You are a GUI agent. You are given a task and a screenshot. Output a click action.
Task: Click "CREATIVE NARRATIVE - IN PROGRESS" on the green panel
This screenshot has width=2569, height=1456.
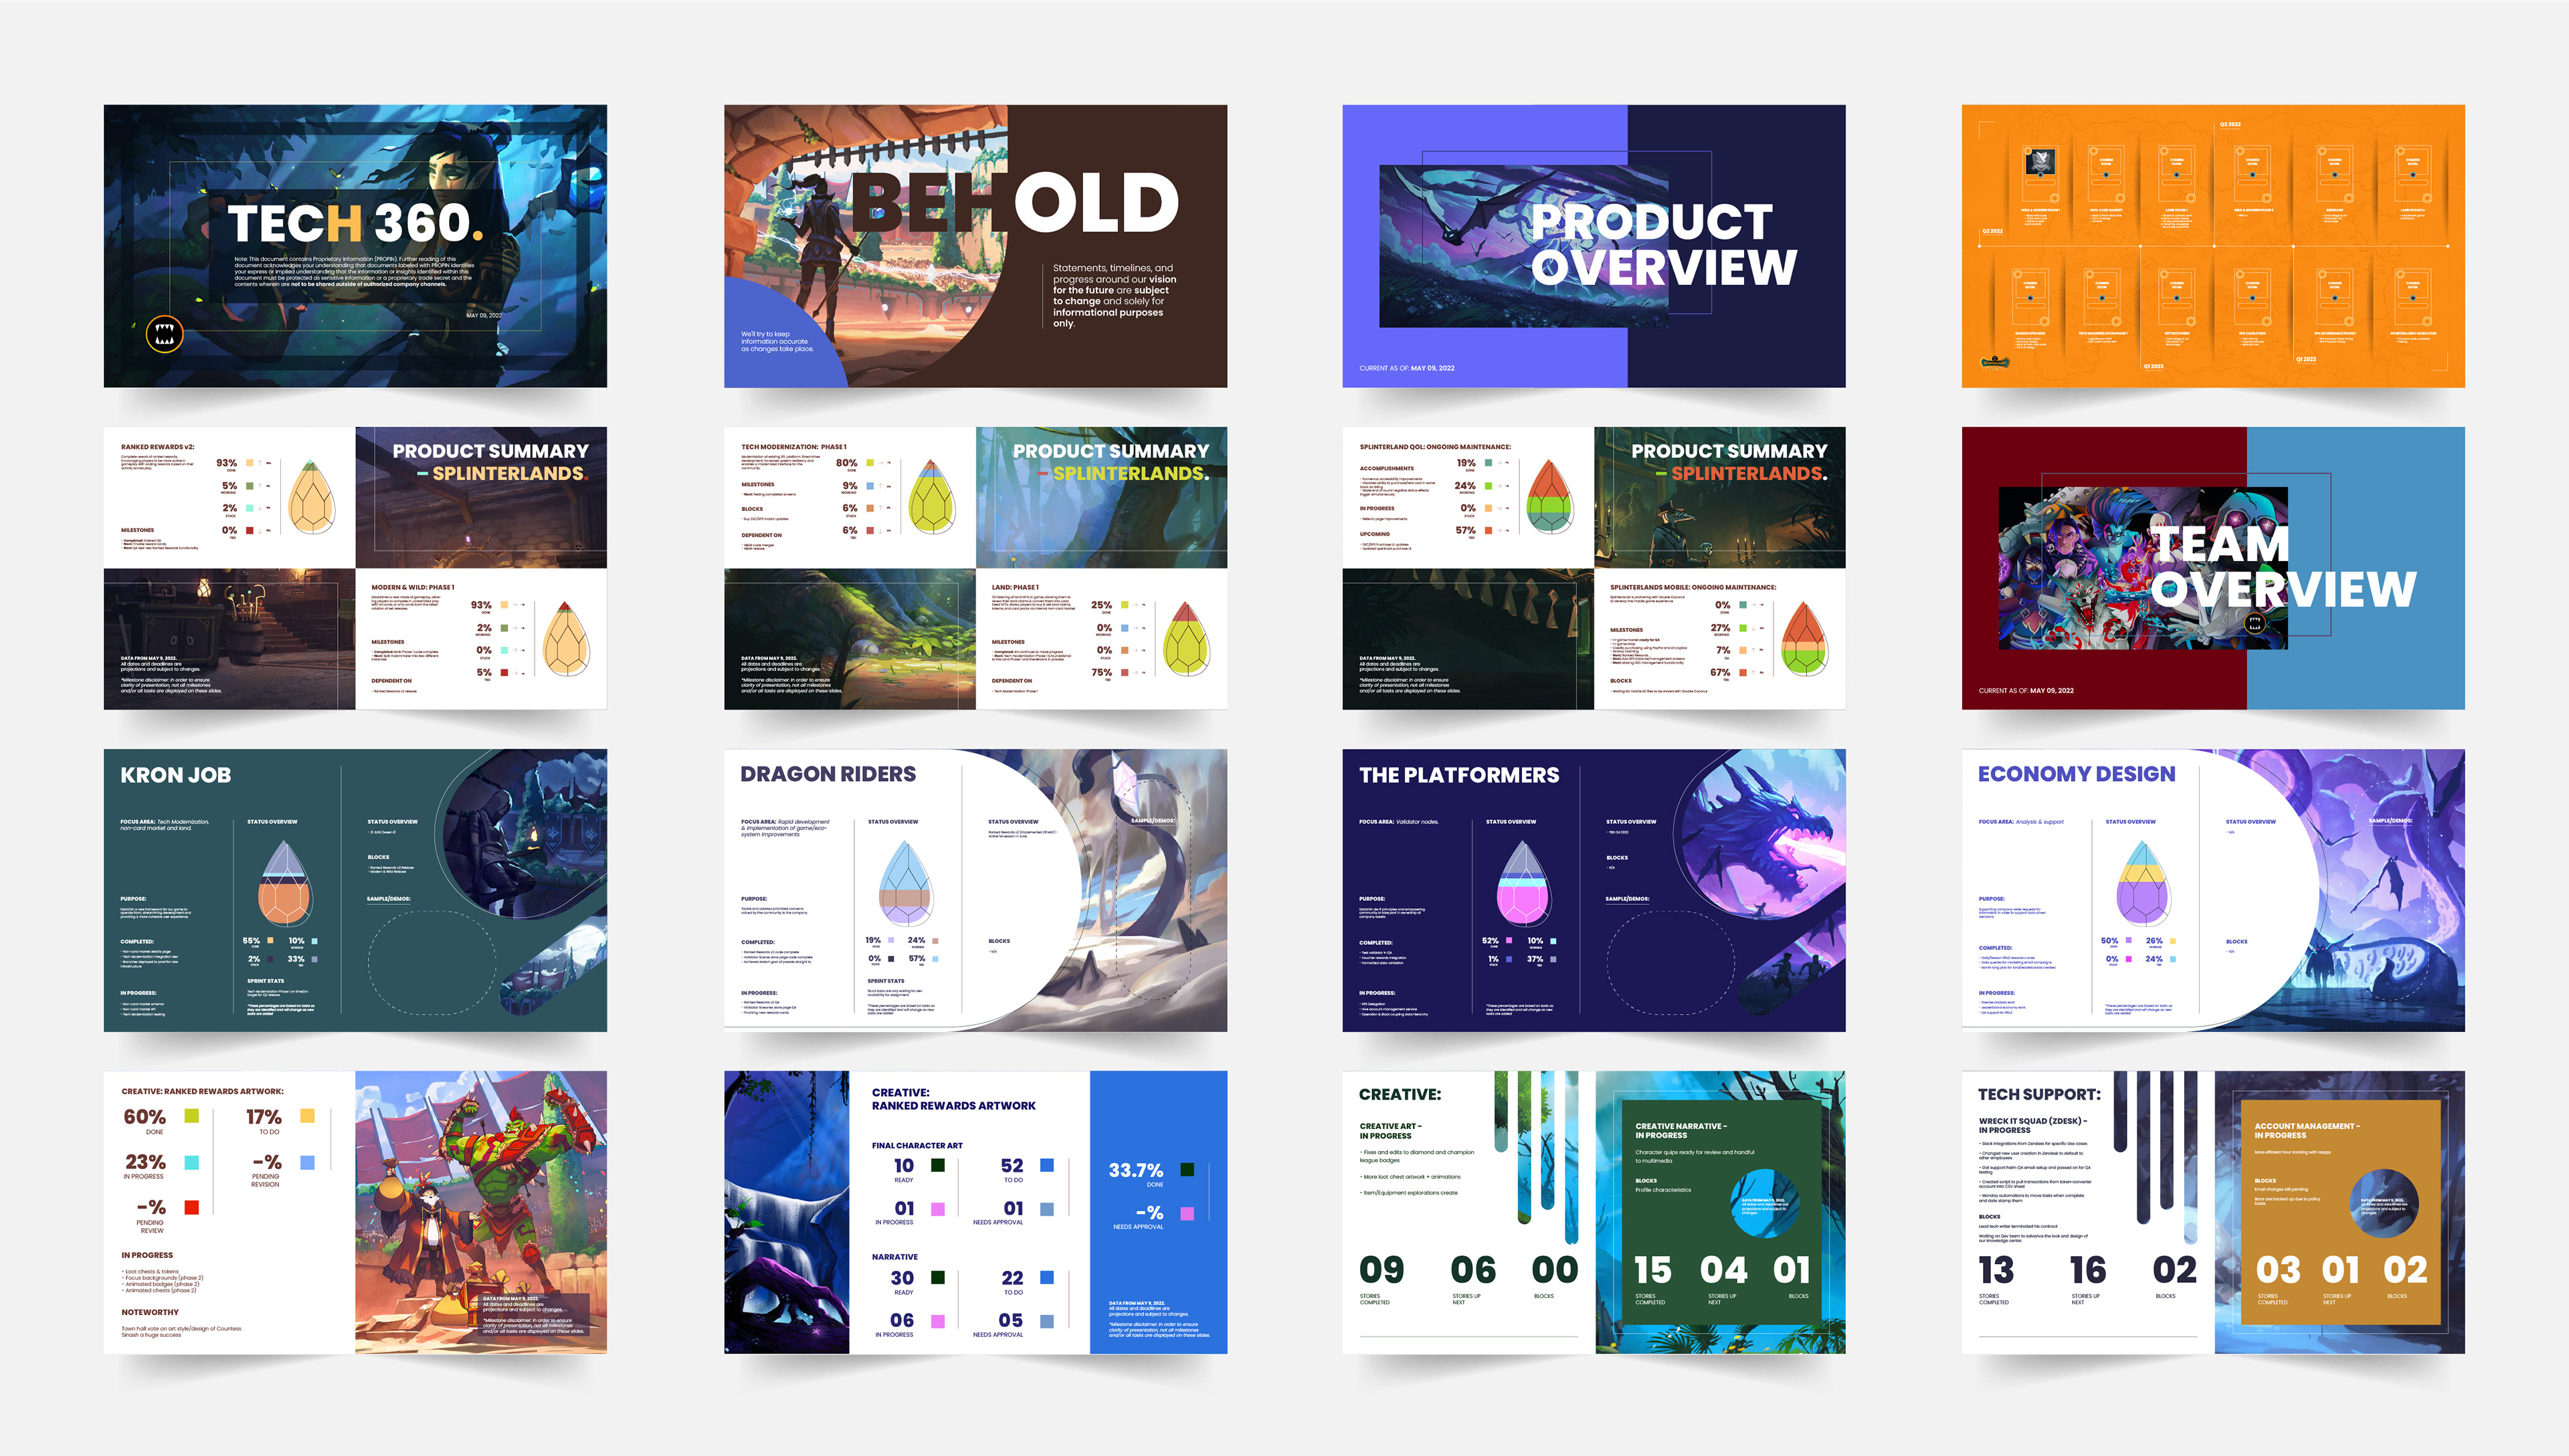[1681, 1131]
